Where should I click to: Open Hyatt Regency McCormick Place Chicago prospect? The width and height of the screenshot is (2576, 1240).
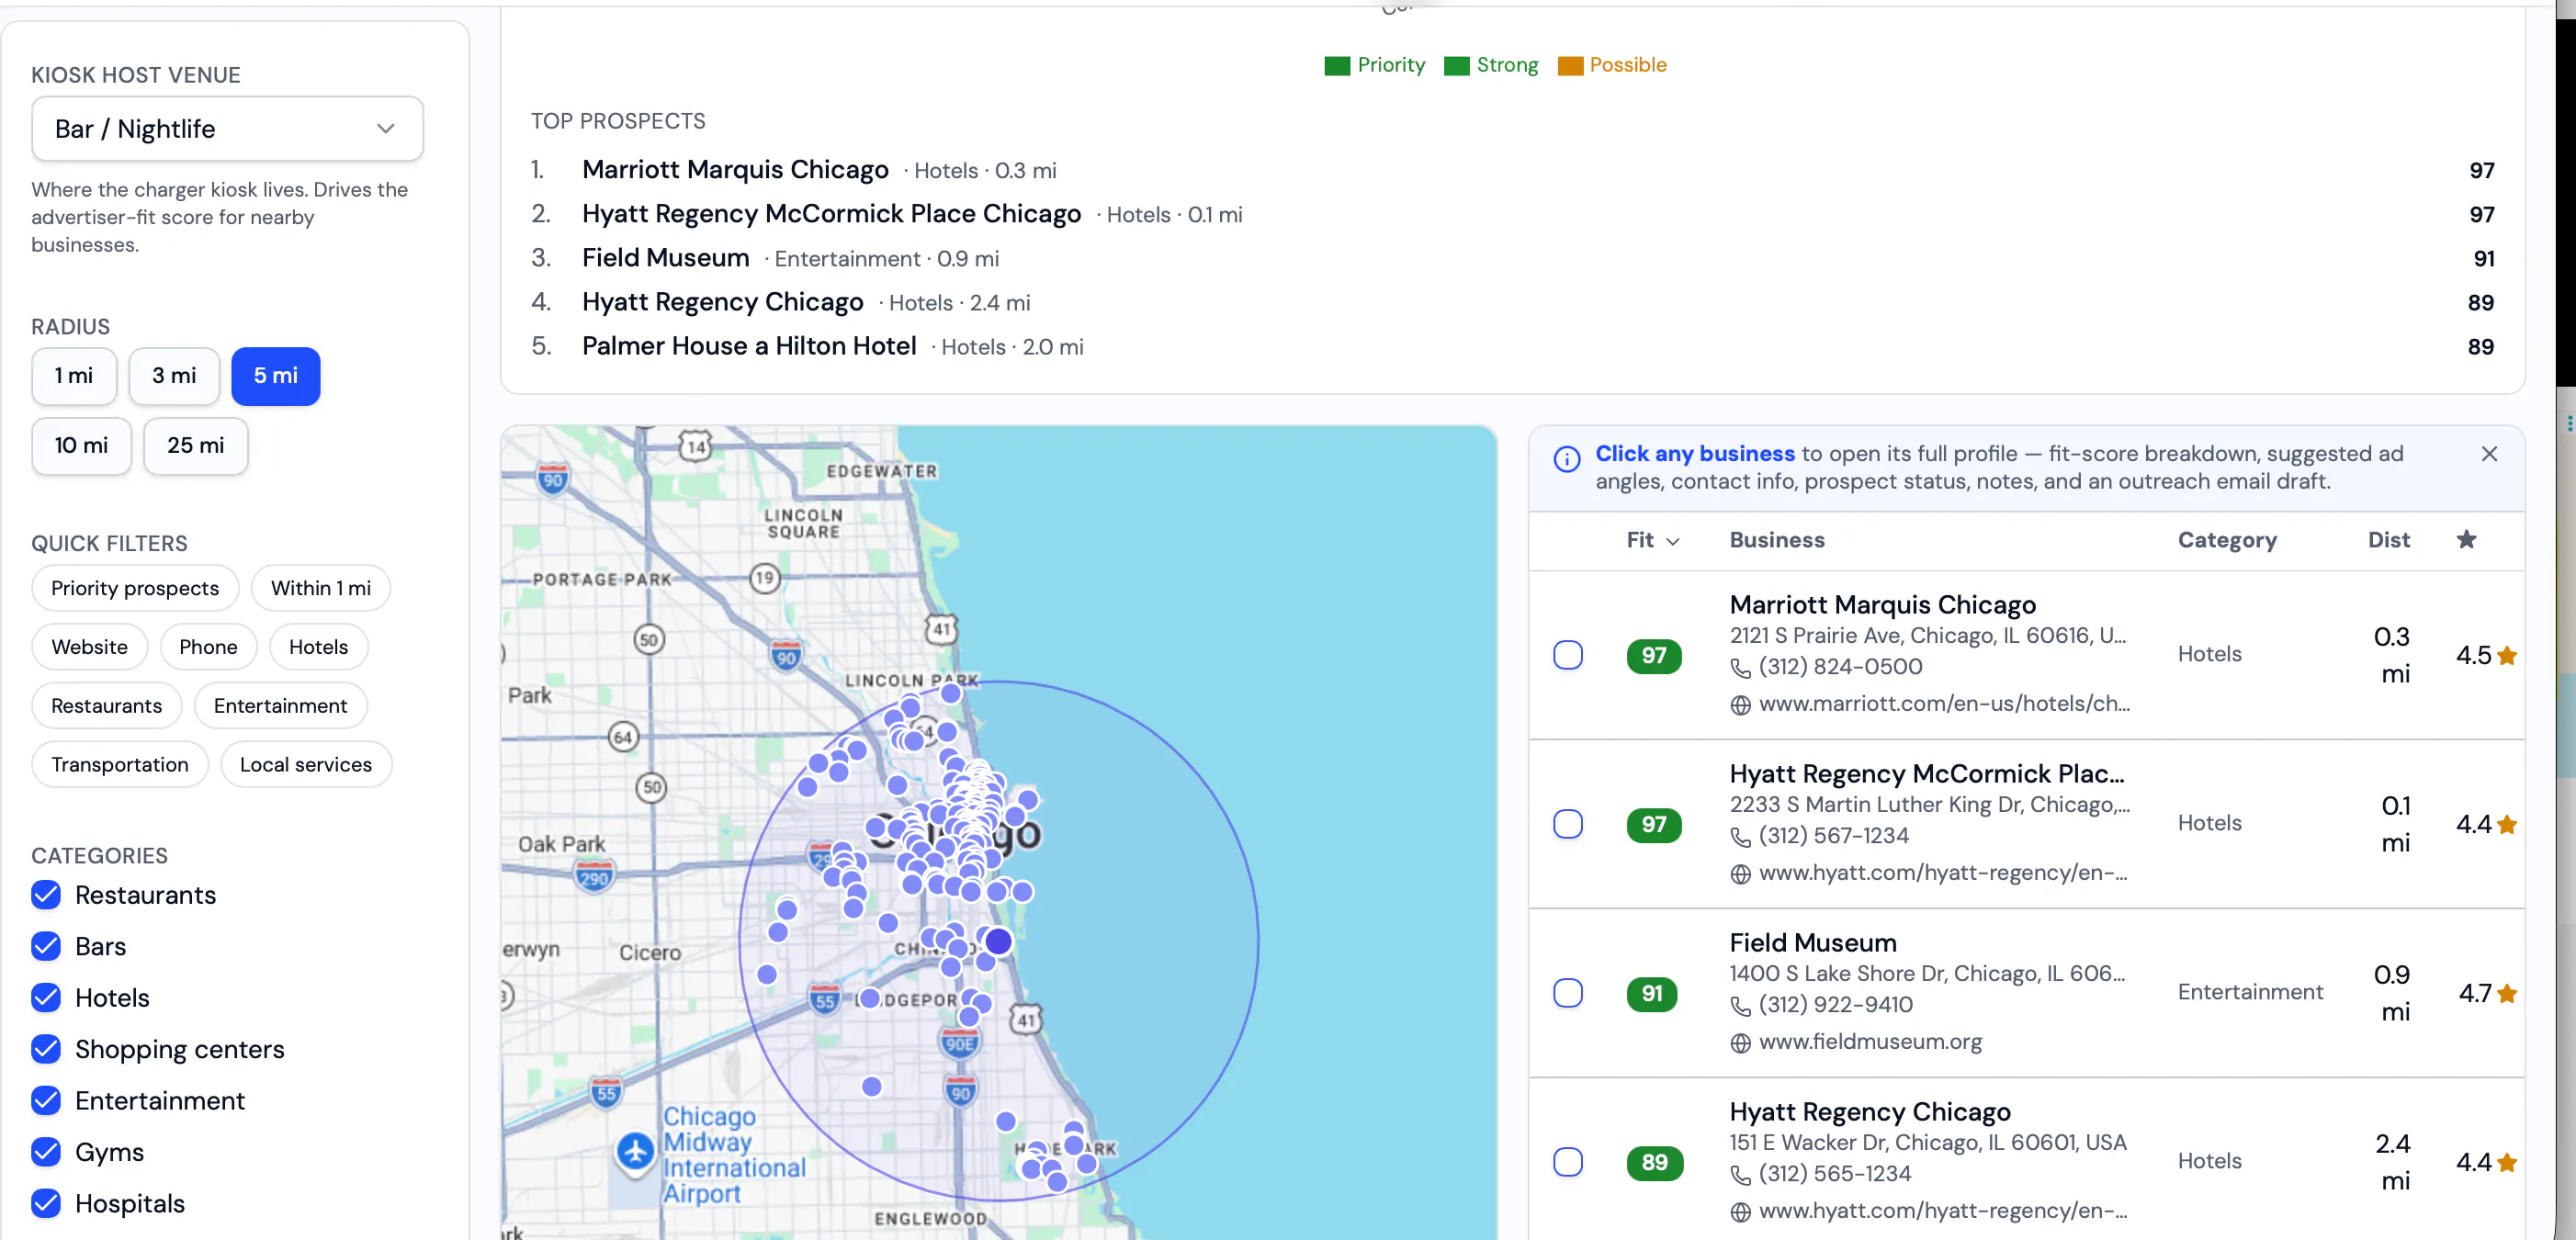click(831, 214)
